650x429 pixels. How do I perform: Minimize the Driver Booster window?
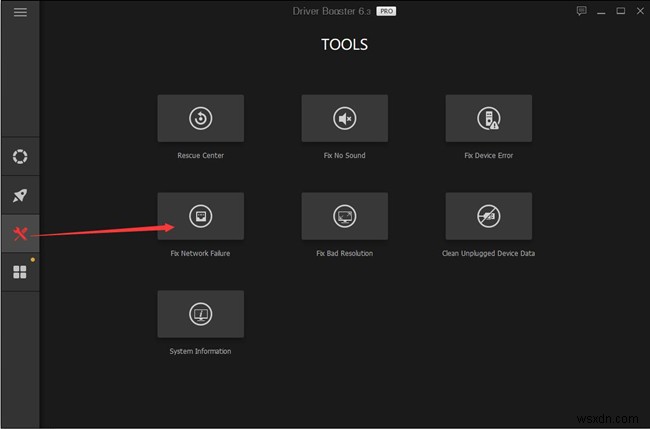pos(601,12)
